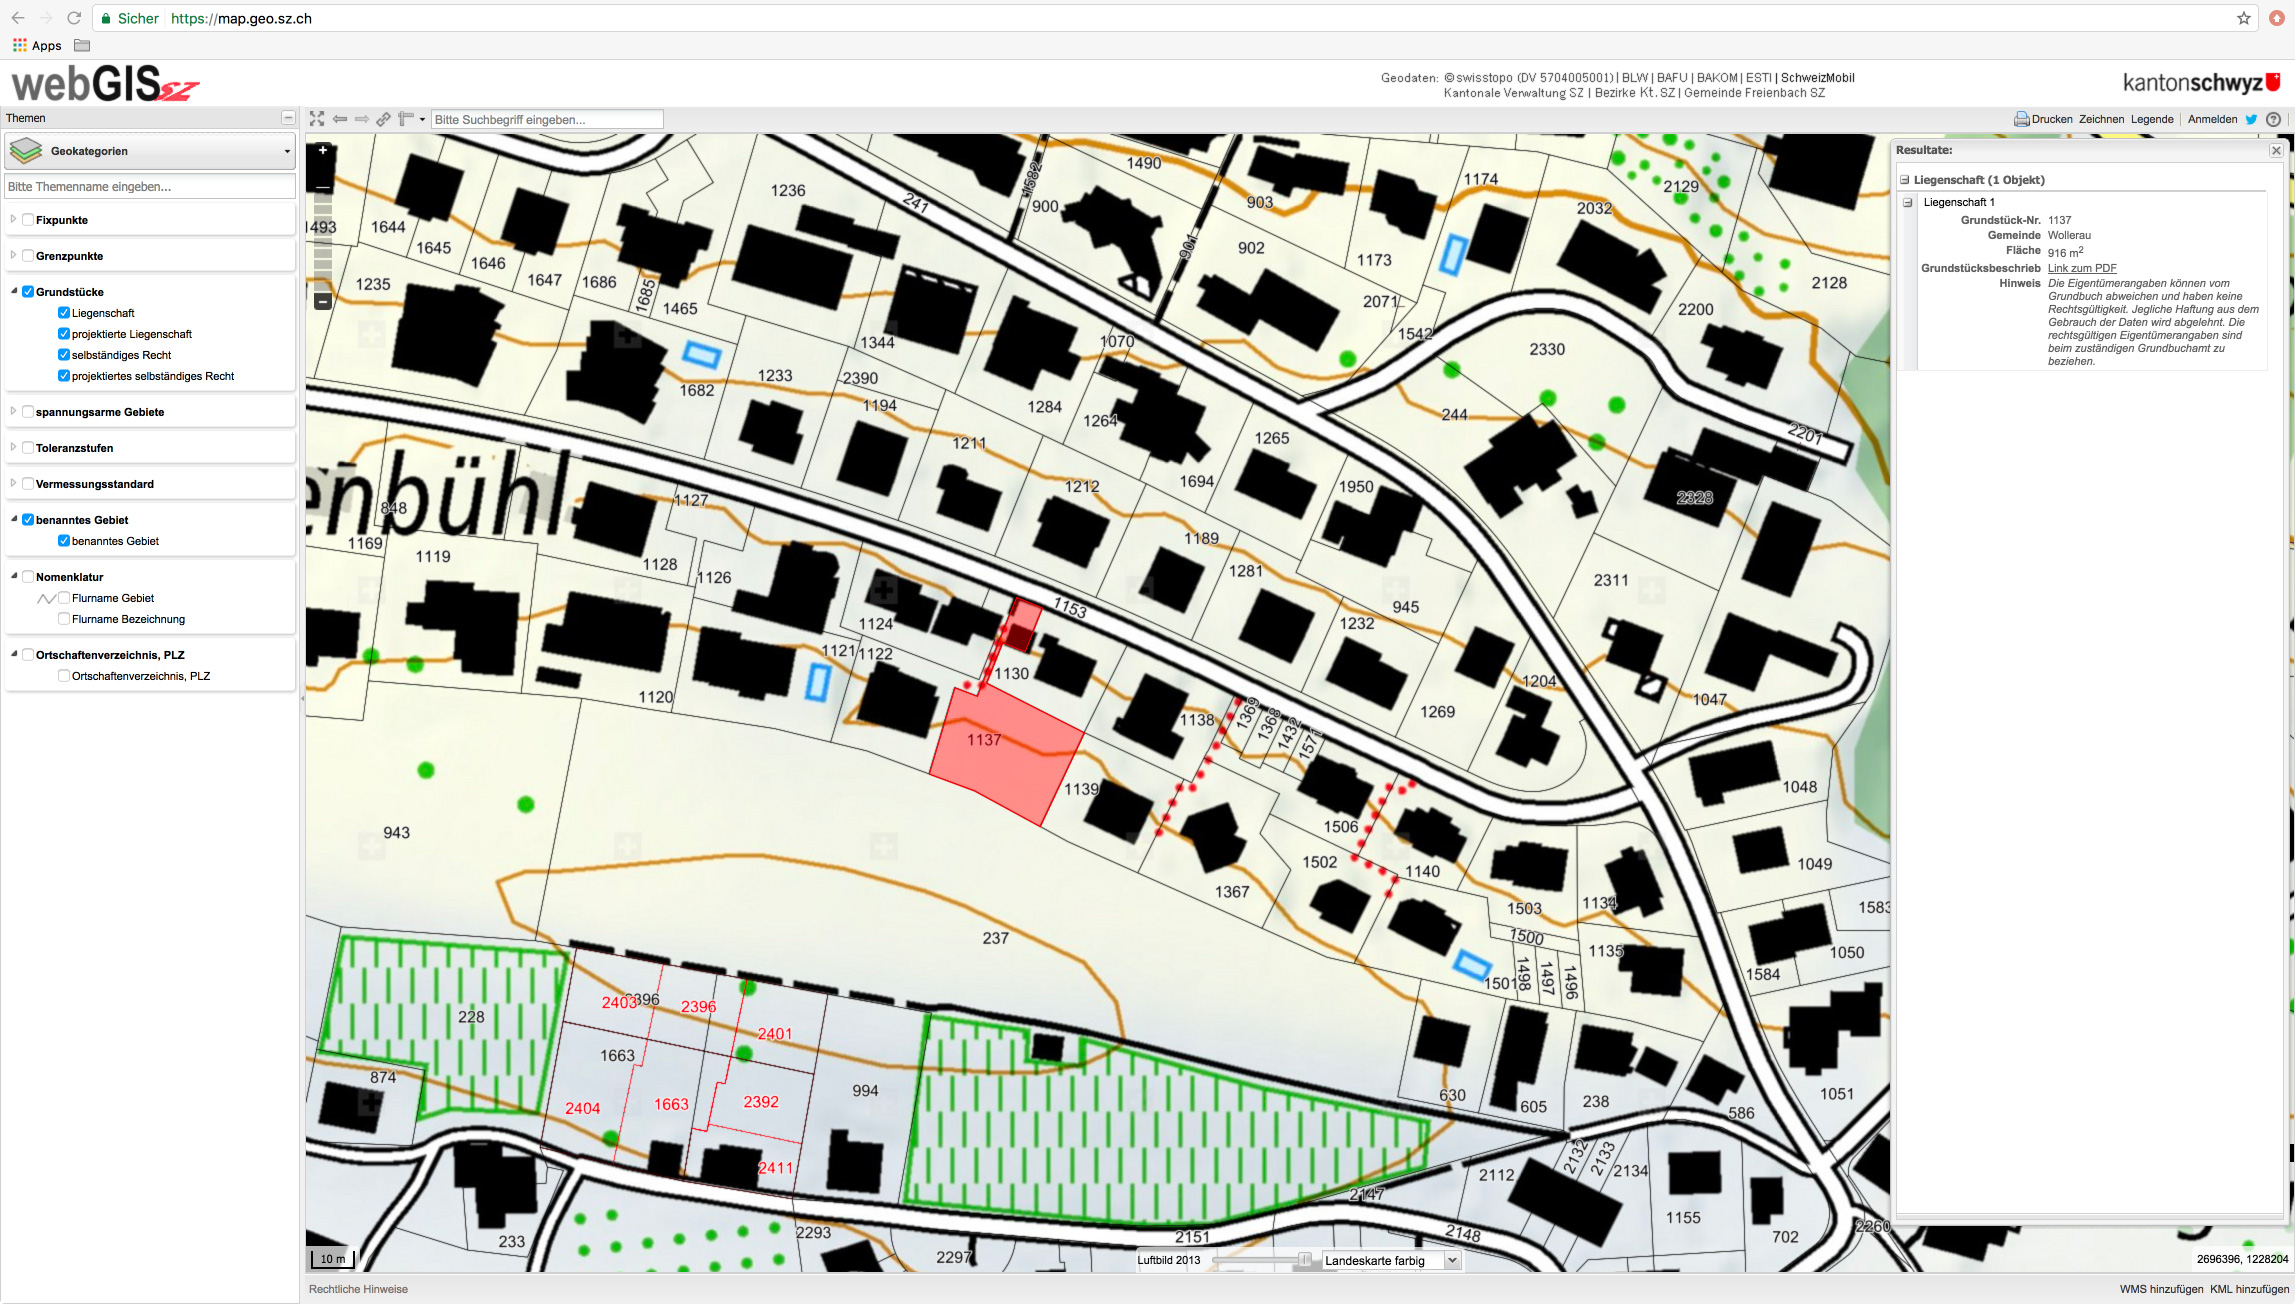Open the help question mark icon
2295x1304 pixels.
(2273, 119)
